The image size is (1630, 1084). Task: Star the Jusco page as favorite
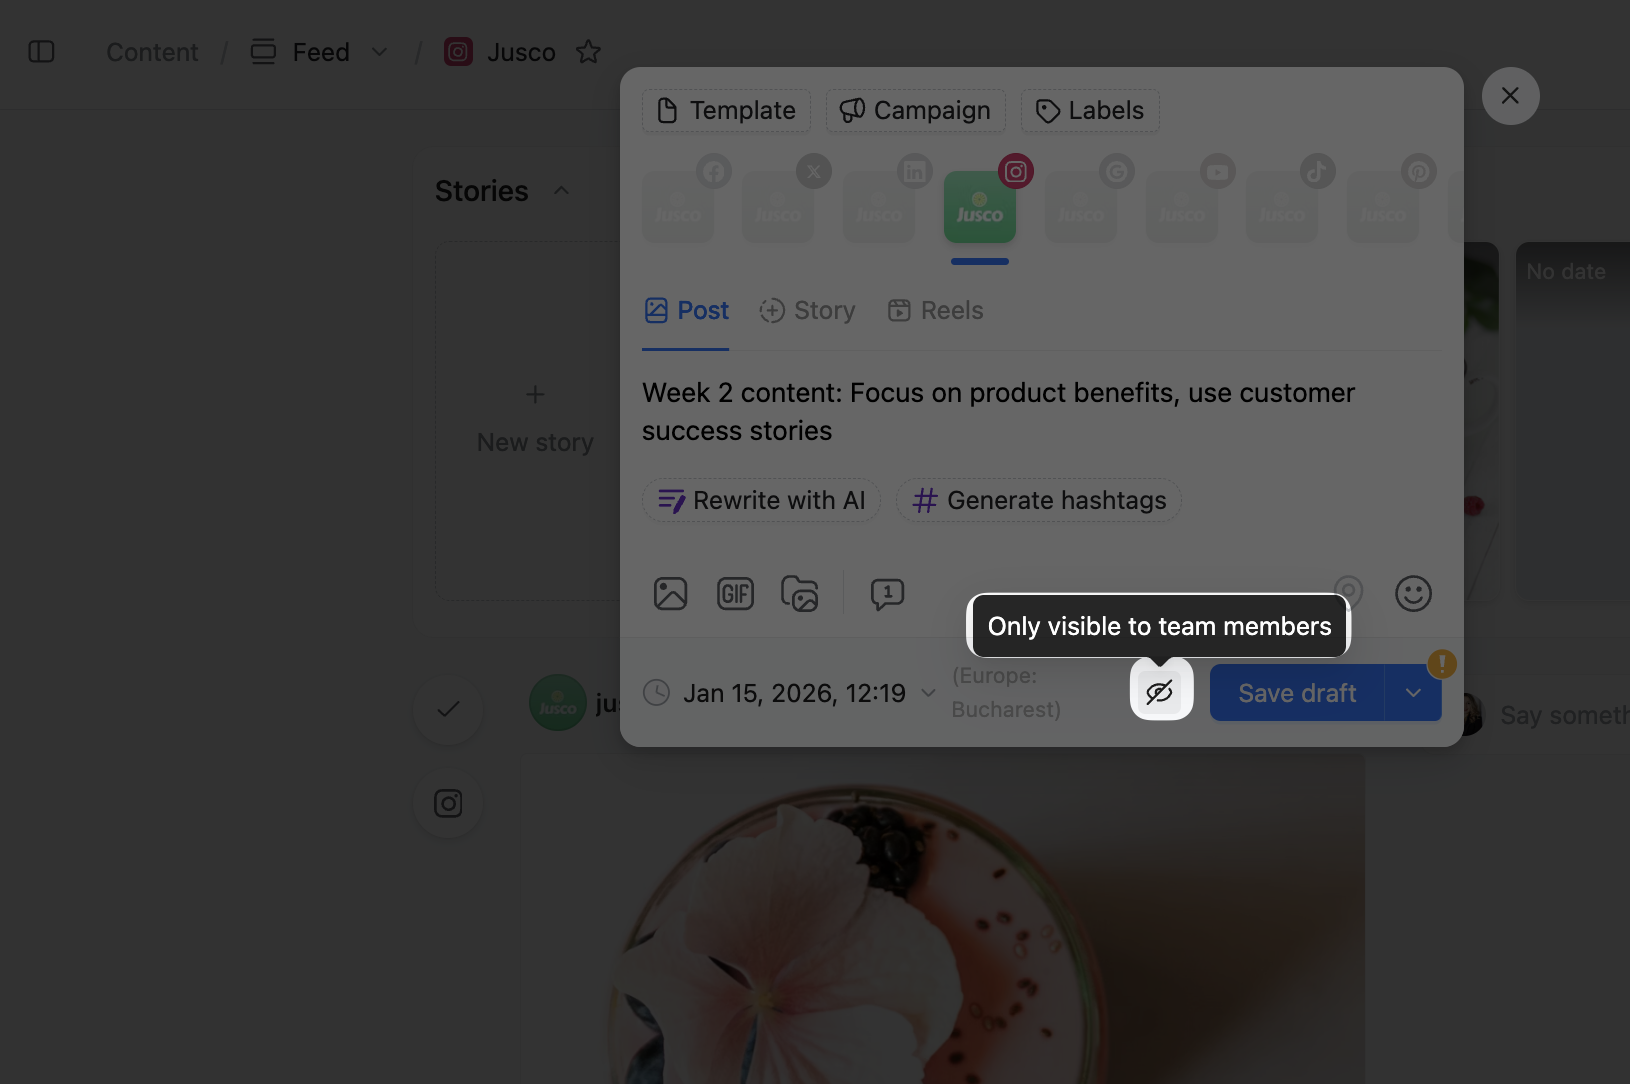[x=588, y=52]
